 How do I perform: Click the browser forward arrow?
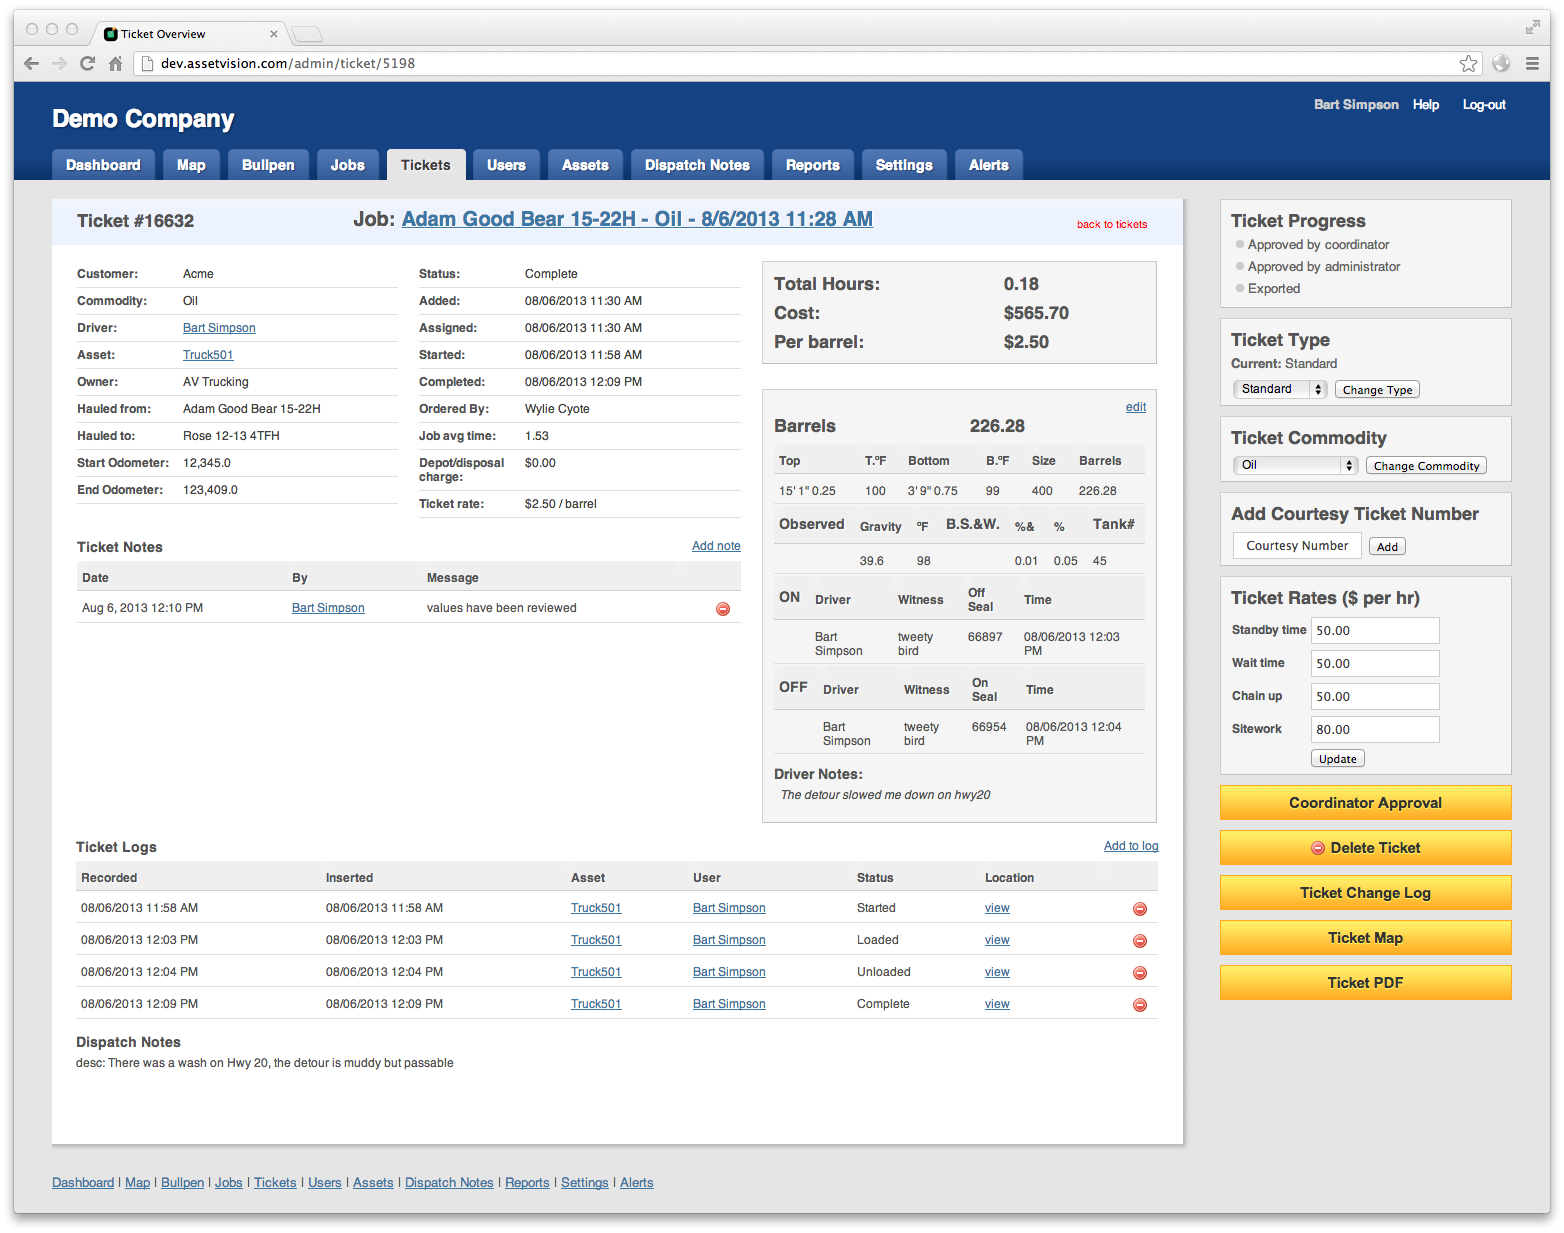tap(59, 63)
